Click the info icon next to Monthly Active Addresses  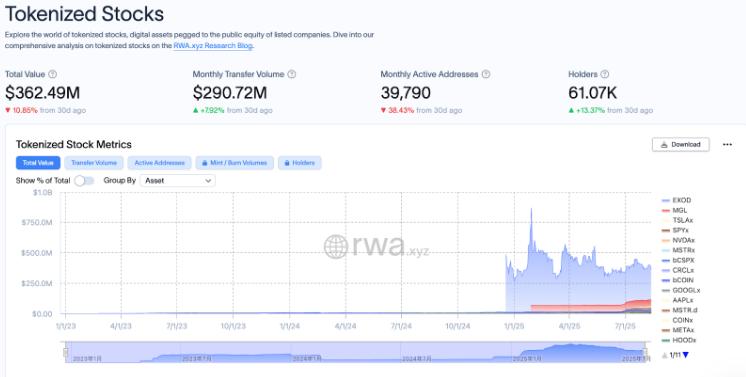pyautogui.click(x=486, y=74)
